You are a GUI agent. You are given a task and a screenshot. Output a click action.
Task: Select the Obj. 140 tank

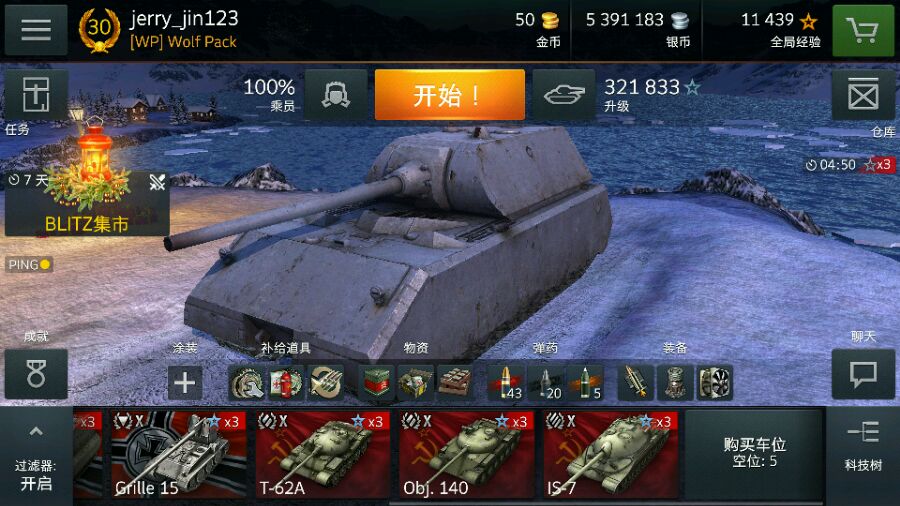(467, 454)
